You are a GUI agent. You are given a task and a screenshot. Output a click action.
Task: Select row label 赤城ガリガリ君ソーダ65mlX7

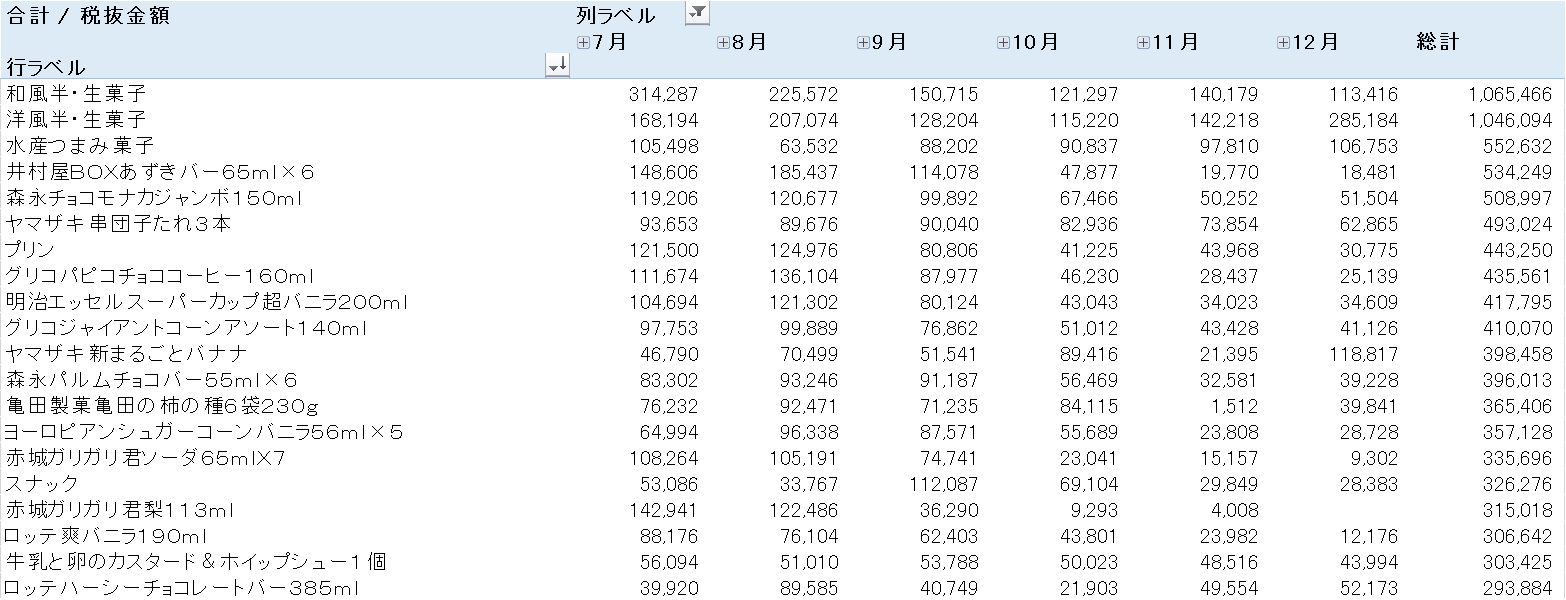[x=146, y=458]
